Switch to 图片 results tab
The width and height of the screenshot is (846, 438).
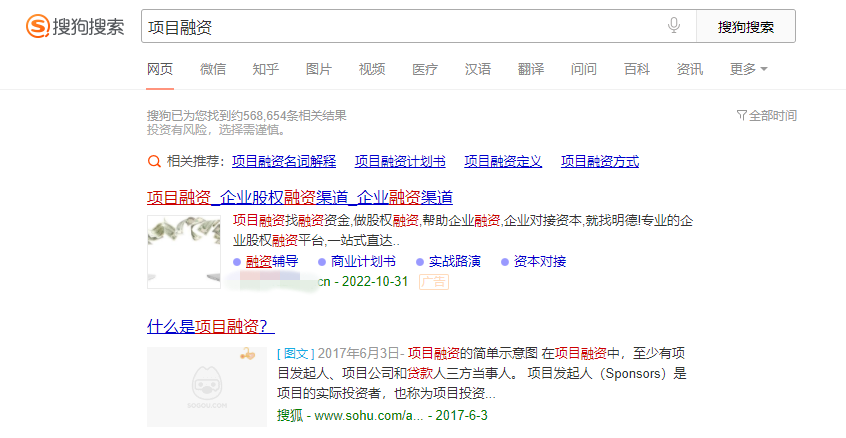(319, 69)
